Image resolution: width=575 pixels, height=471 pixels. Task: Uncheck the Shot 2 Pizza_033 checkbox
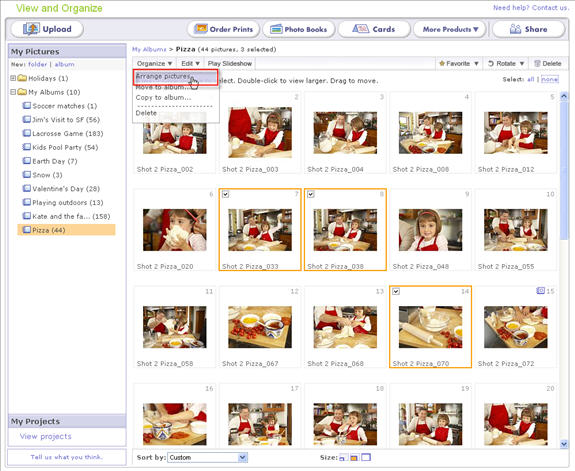click(x=226, y=194)
